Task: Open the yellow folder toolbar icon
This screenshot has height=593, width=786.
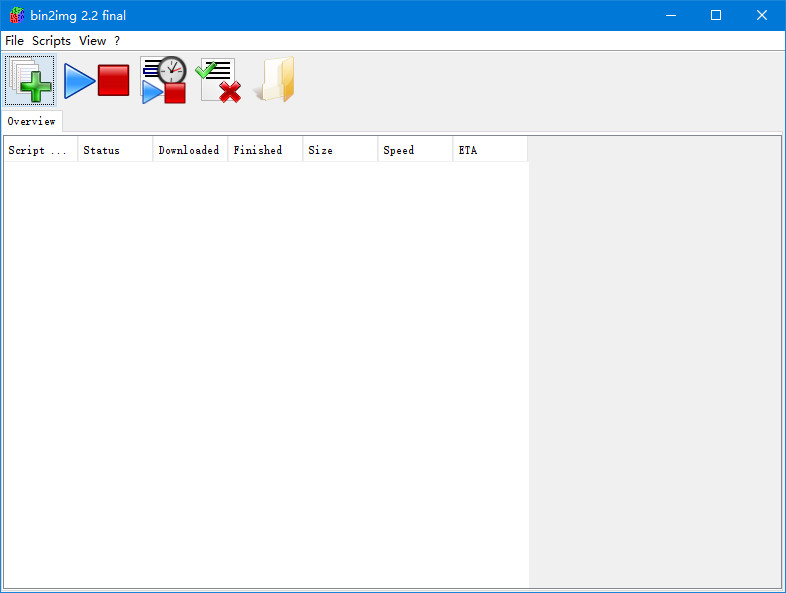Action: click(x=274, y=81)
